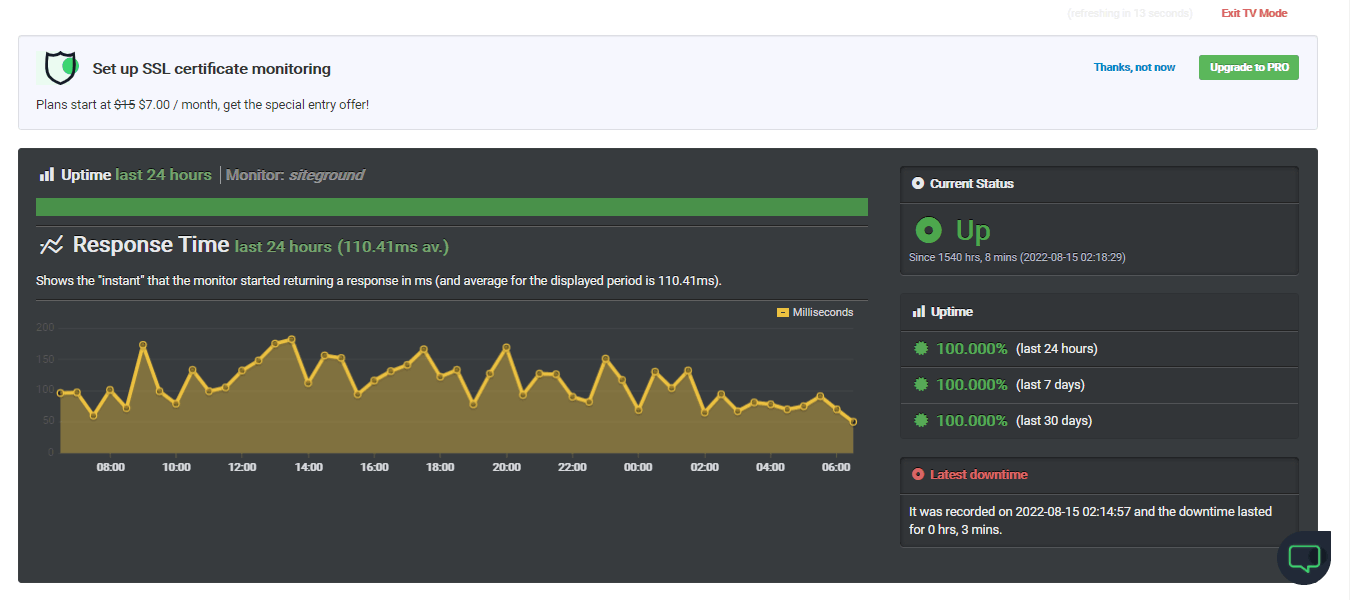1350x600 pixels.
Task: Click the green badge beside last 7 days uptime
Action: [921, 385]
